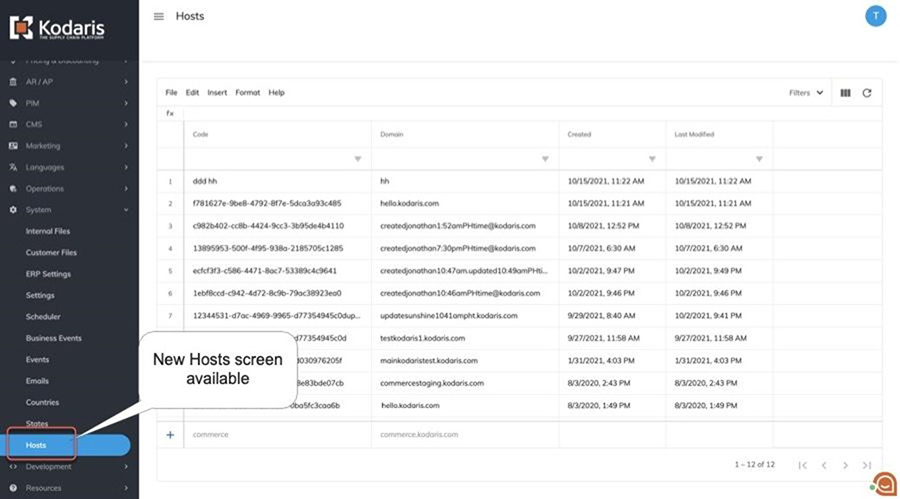Viewport: 900px width, 499px height.
Task: Click the hamburger menu icon beside Hosts title
Action: pyautogui.click(x=159, y=16)
